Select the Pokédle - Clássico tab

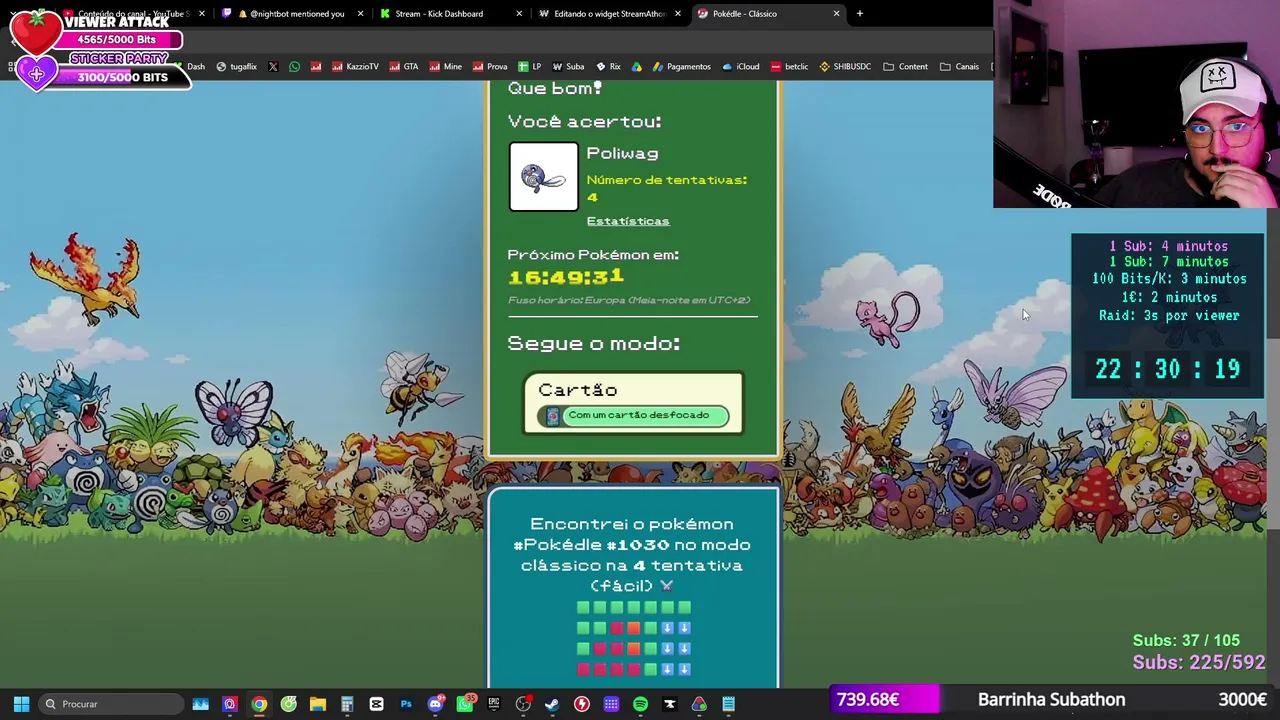click(767, 14)
